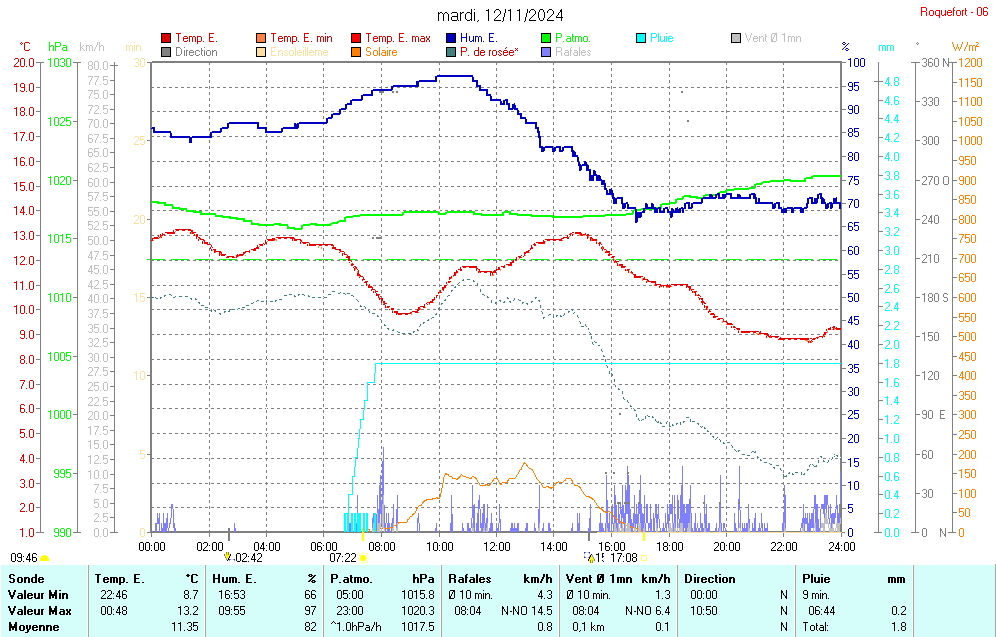This screenshot has height=637, width=996.
Task: Click the Hum. E. legend label
Action: click(x=479, y=38)
